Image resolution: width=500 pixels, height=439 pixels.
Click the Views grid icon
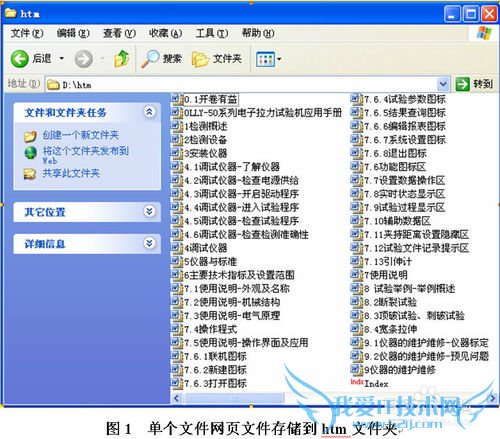pos(265,59)
